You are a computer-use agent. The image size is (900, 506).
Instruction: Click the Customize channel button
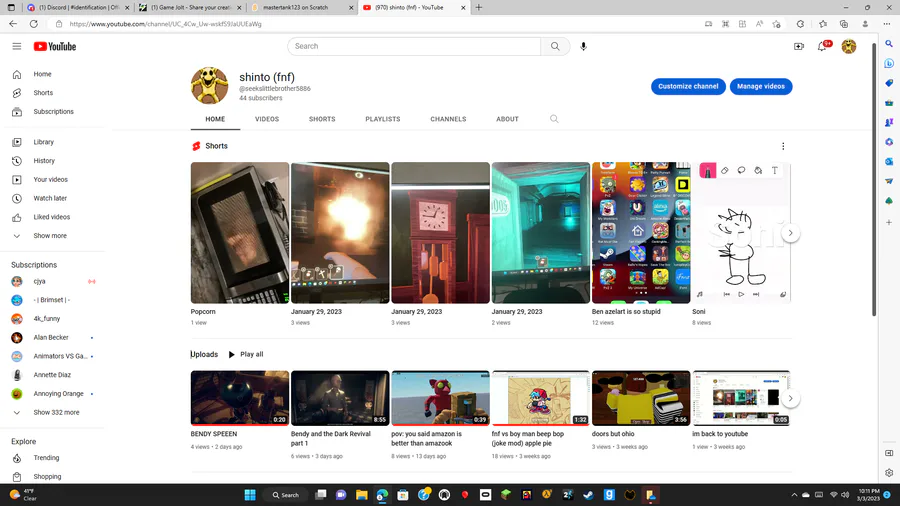click(688, 87)
